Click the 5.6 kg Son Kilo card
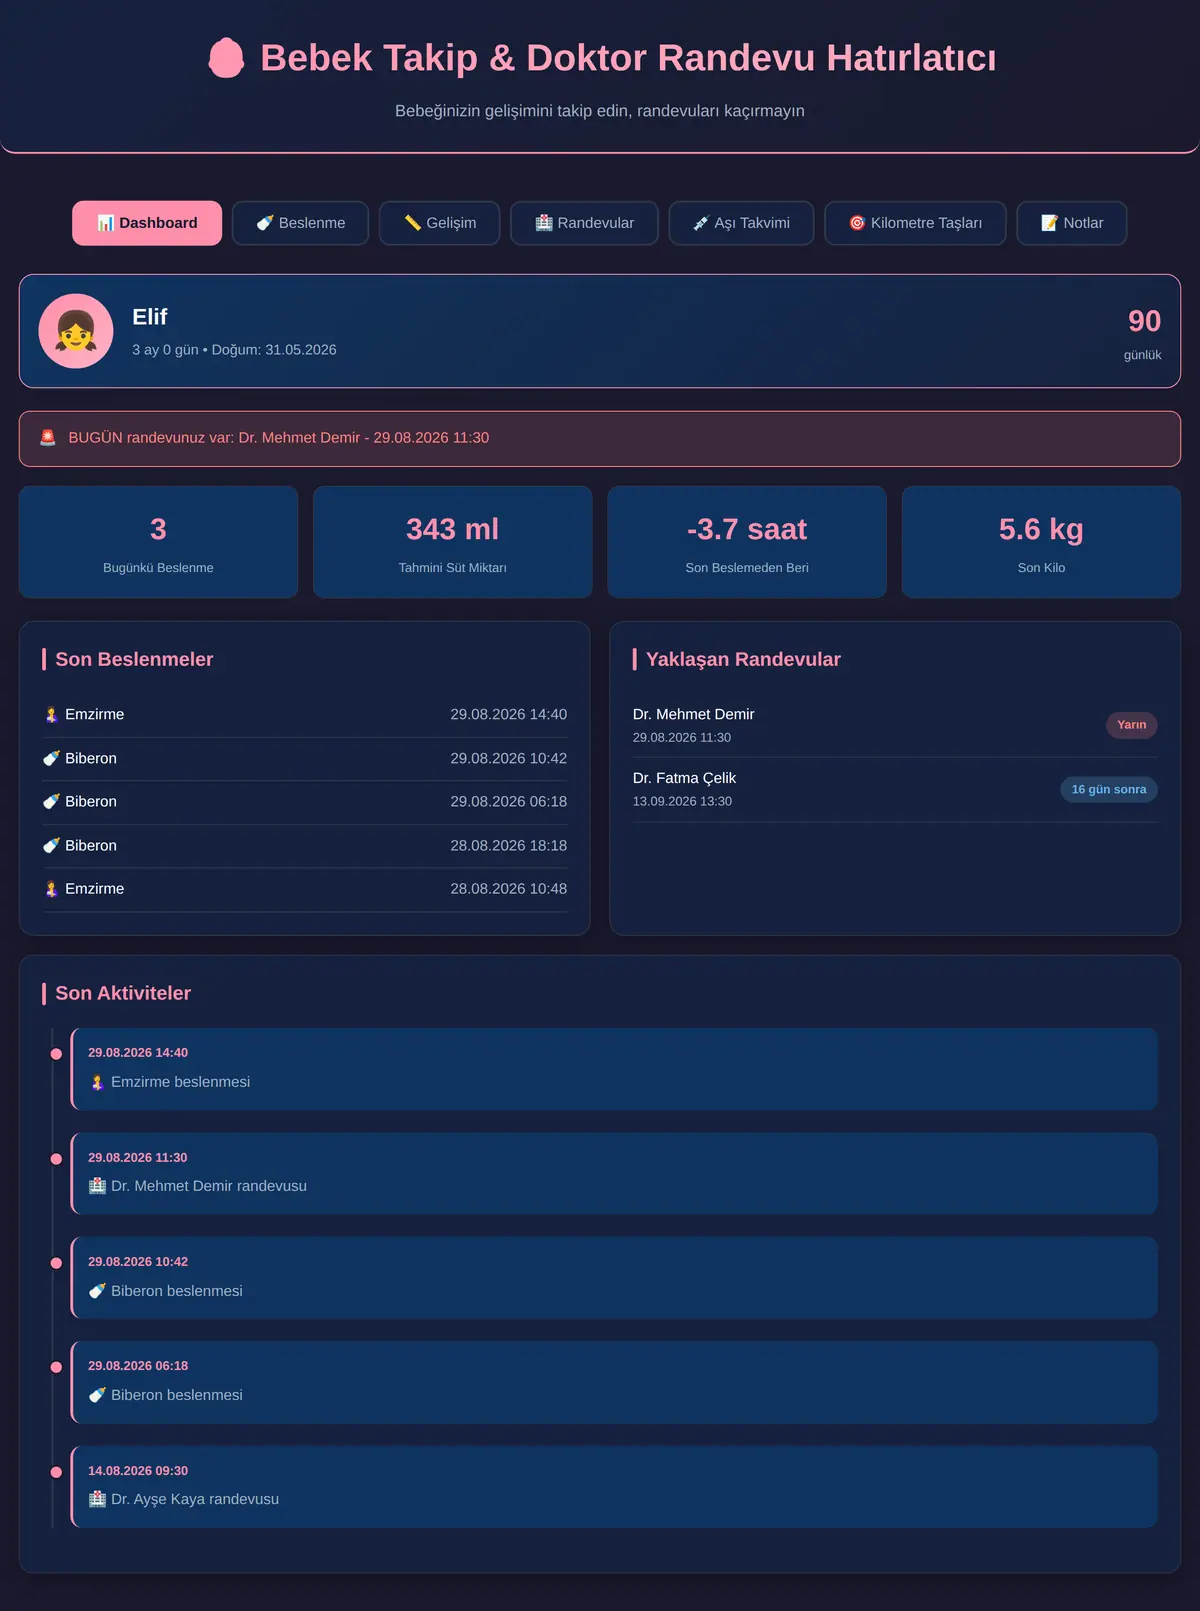 (1041, 542)
